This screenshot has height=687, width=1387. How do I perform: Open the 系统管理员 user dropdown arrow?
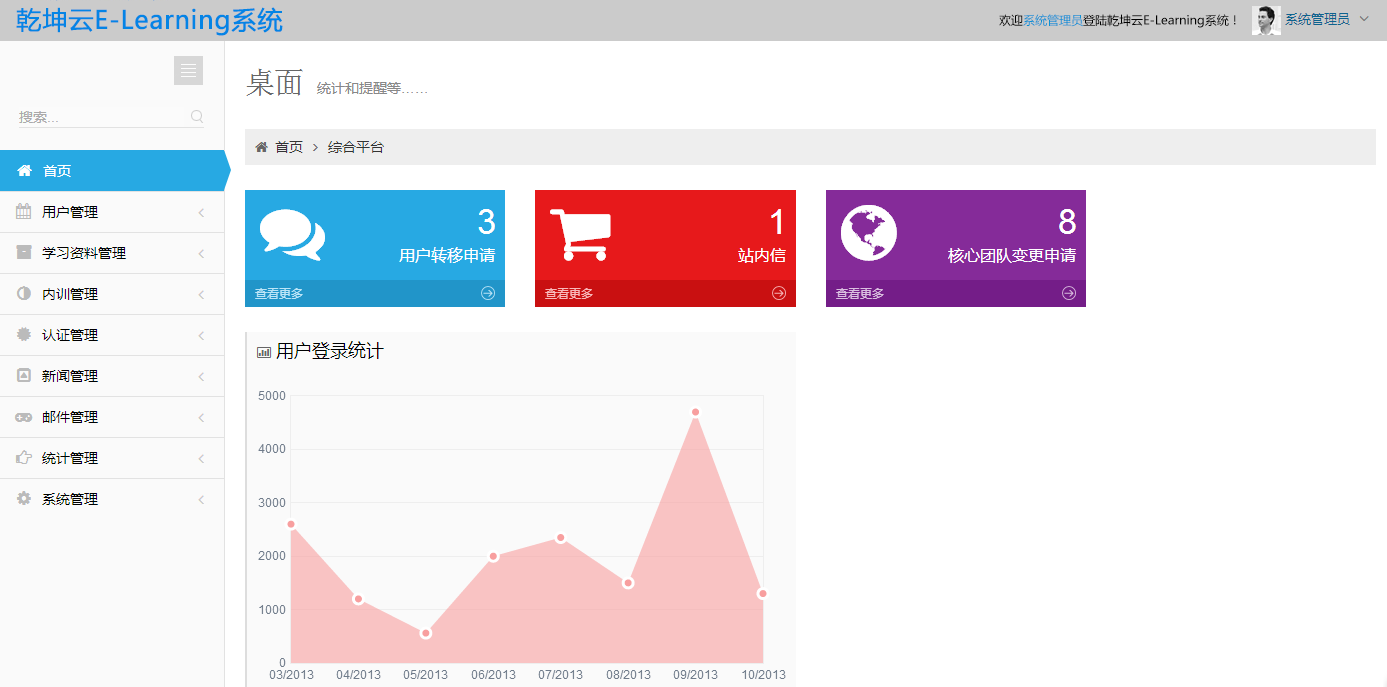point(1364,19)
